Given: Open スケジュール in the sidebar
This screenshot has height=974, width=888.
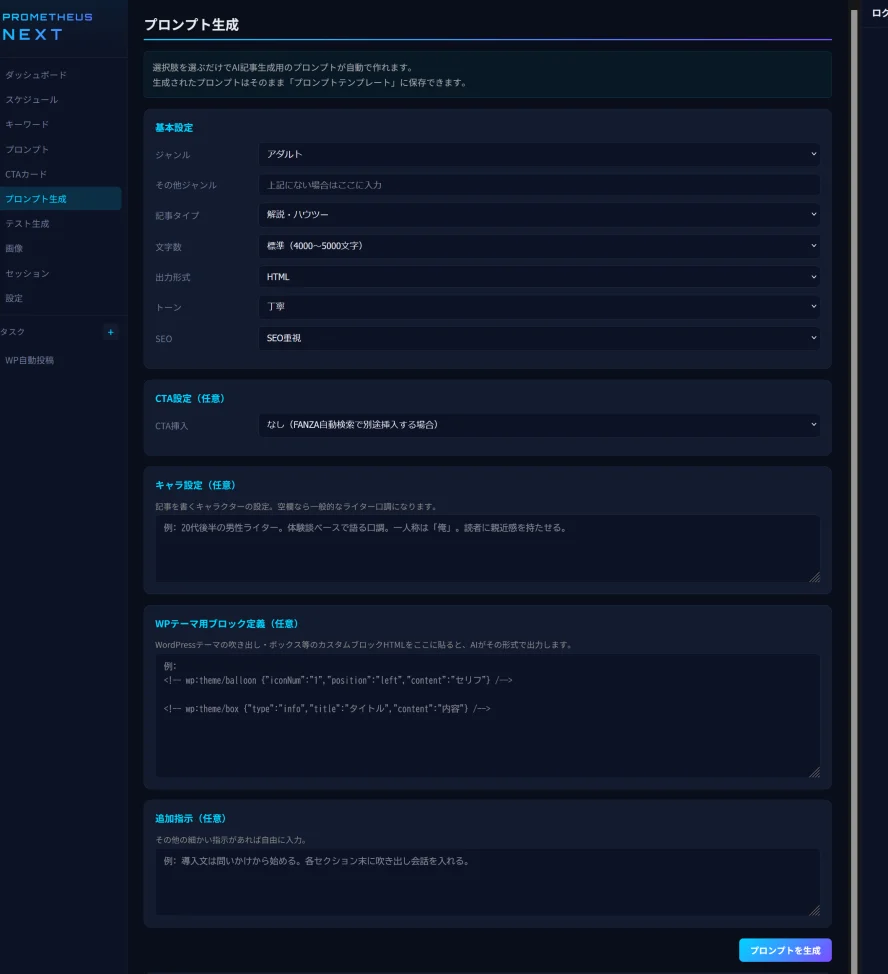Looking at the screenshot, I should pyautogui.click(x=32, y=100).
